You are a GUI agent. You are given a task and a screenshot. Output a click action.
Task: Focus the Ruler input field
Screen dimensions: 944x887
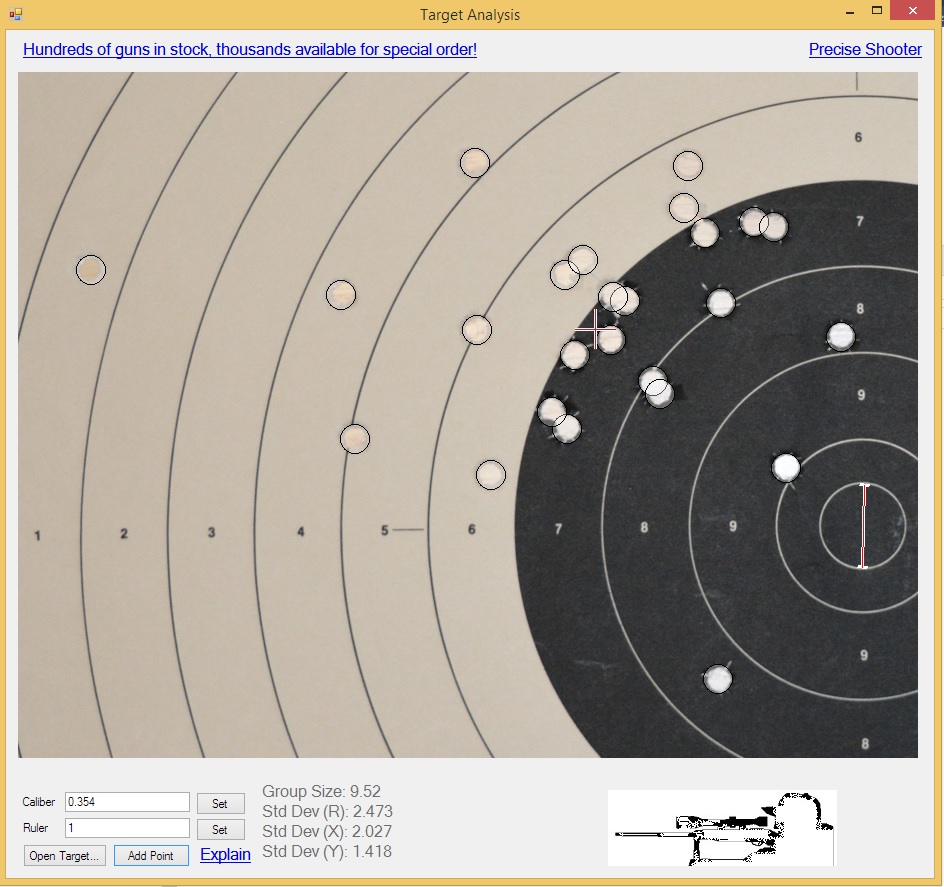(127, 828)
